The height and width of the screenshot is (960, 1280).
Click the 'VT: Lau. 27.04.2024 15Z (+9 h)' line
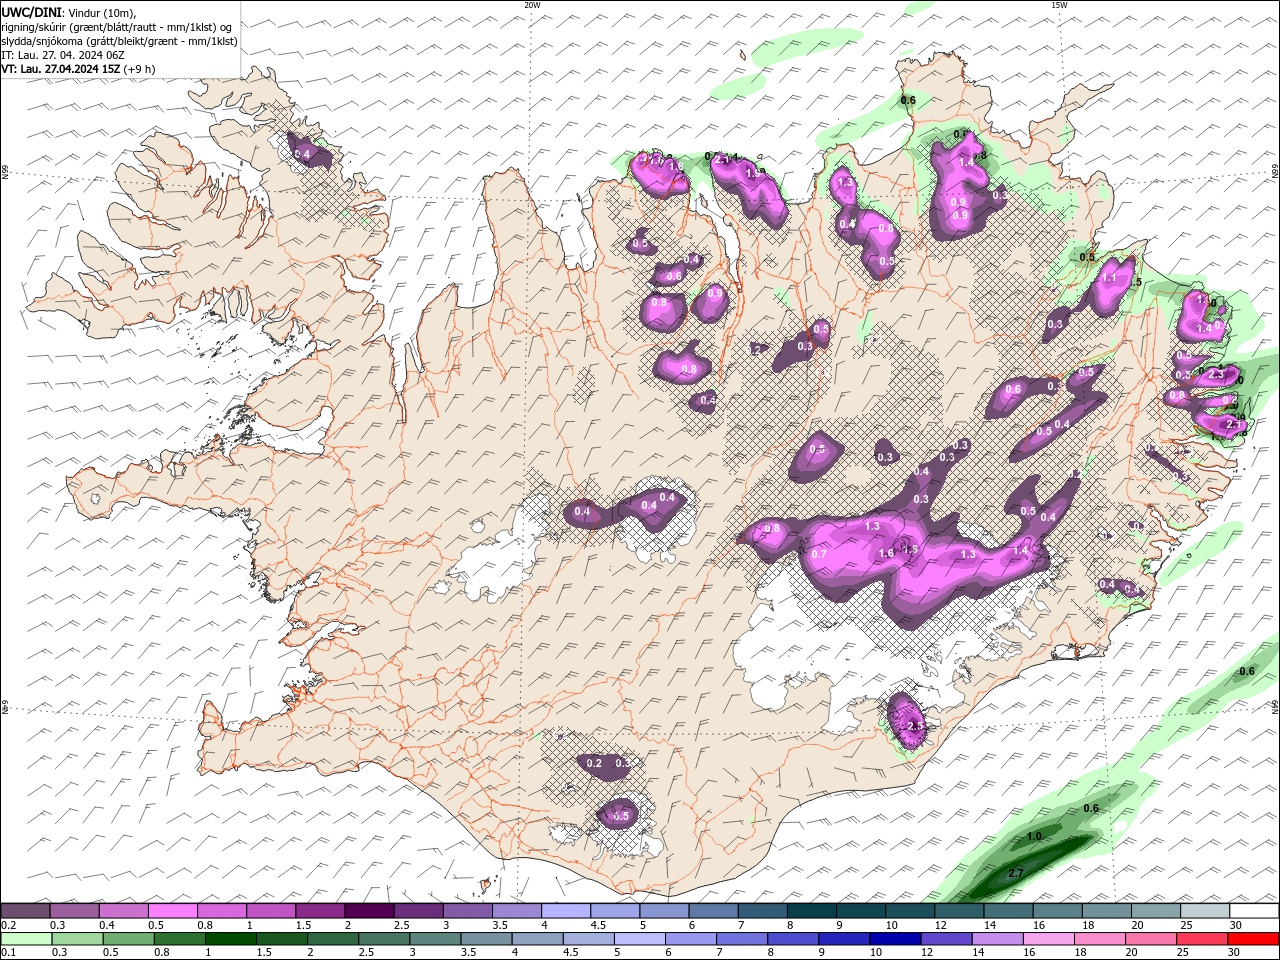[x=78, y=69]
